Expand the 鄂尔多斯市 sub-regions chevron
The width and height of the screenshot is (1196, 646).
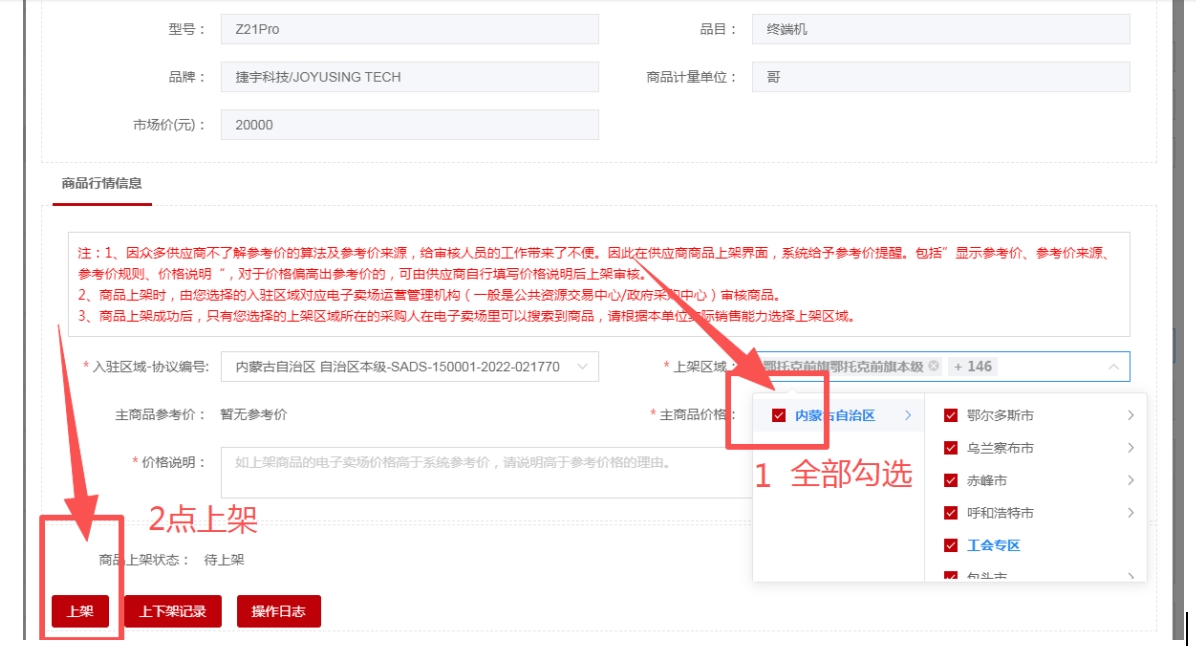click(x=1130, y=415)
